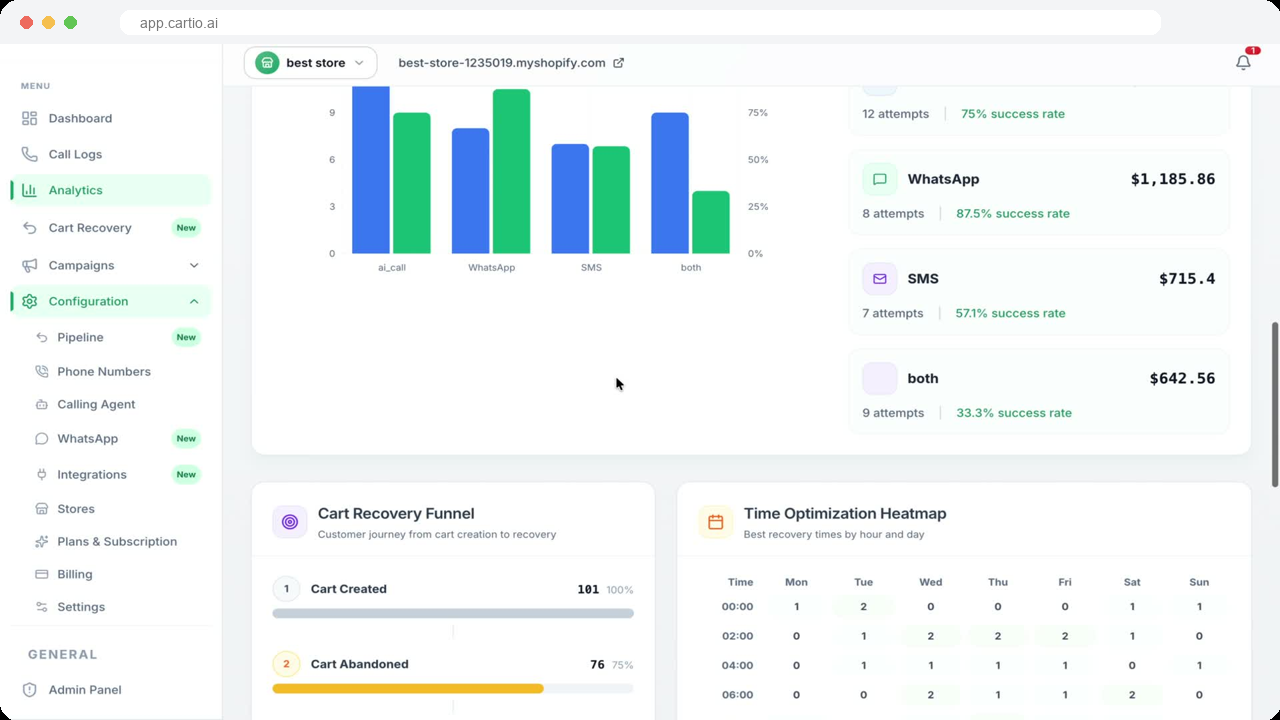Click the Cart Abandoned yellow progress bar
This screenshot has height=720, width=1280.
(408, 688)
